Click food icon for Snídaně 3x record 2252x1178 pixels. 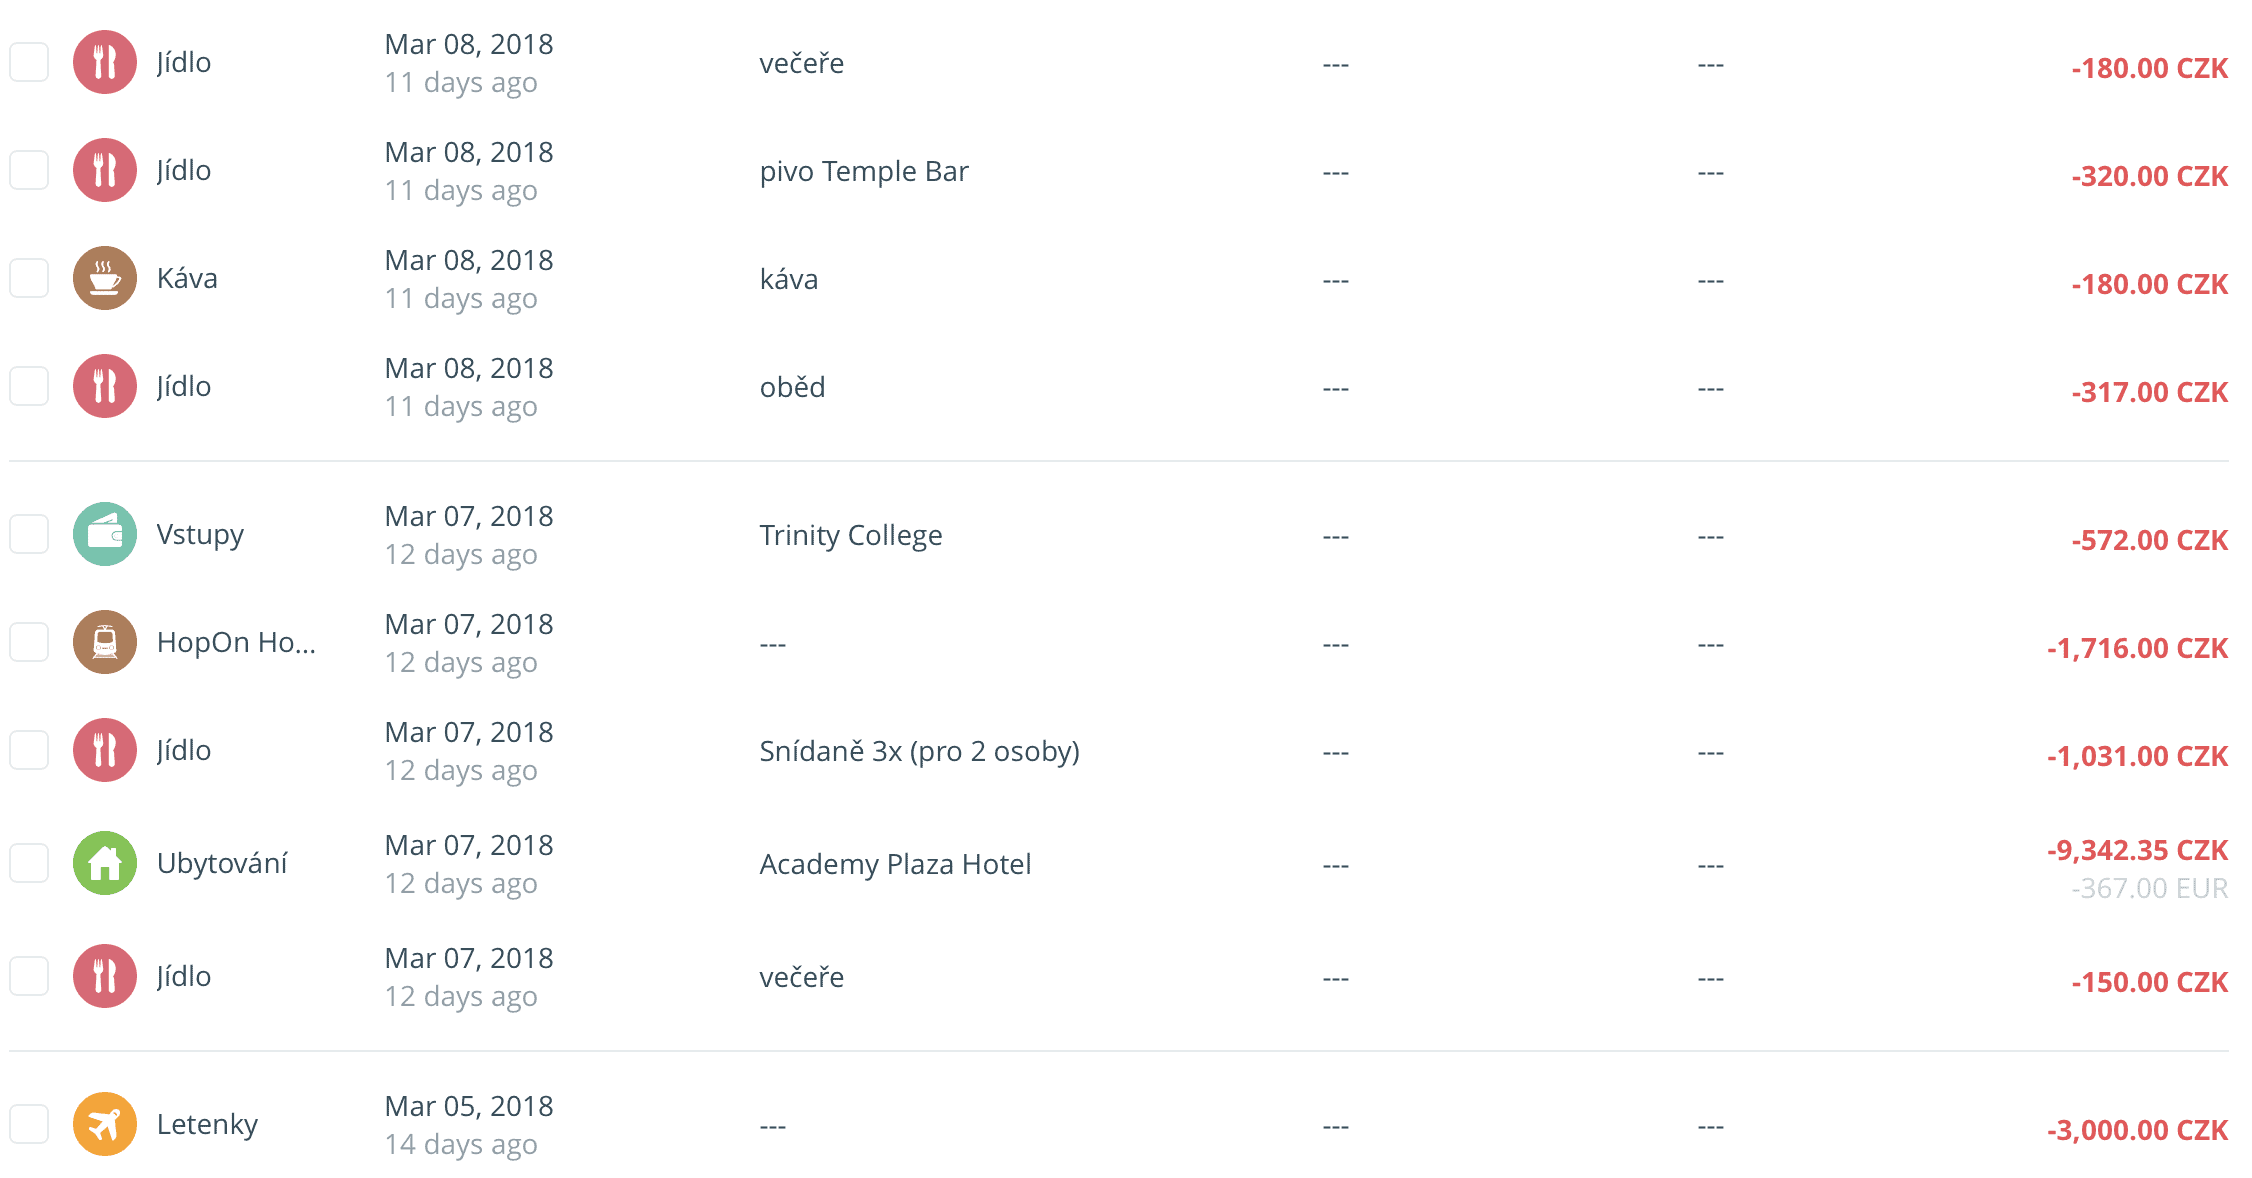(x=105, y=750)
